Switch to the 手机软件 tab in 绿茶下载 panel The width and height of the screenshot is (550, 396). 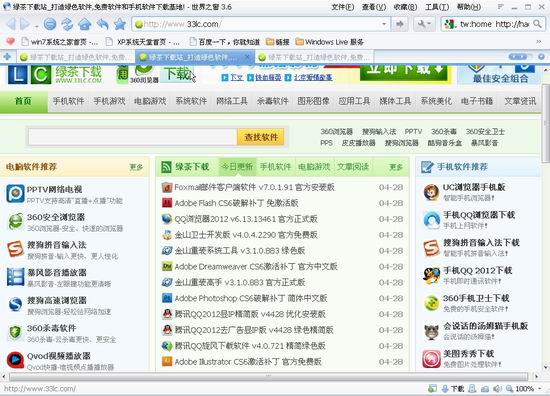point(275,167)
